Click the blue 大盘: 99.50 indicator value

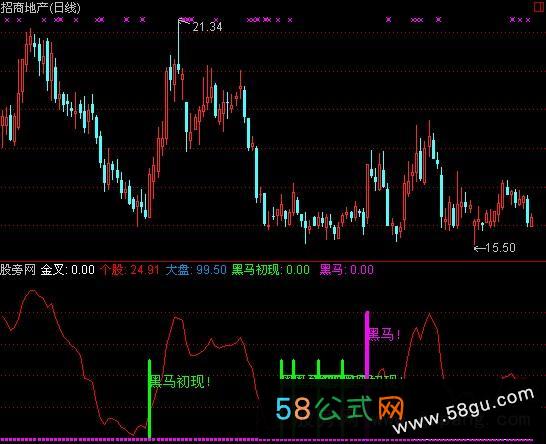[x=196, y=270]
